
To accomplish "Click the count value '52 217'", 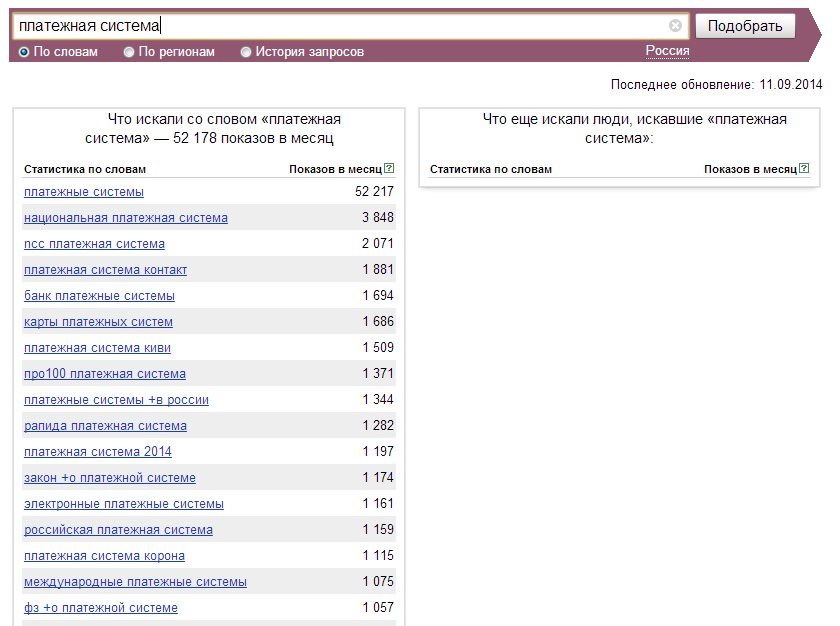I will [x=374, y=192].
